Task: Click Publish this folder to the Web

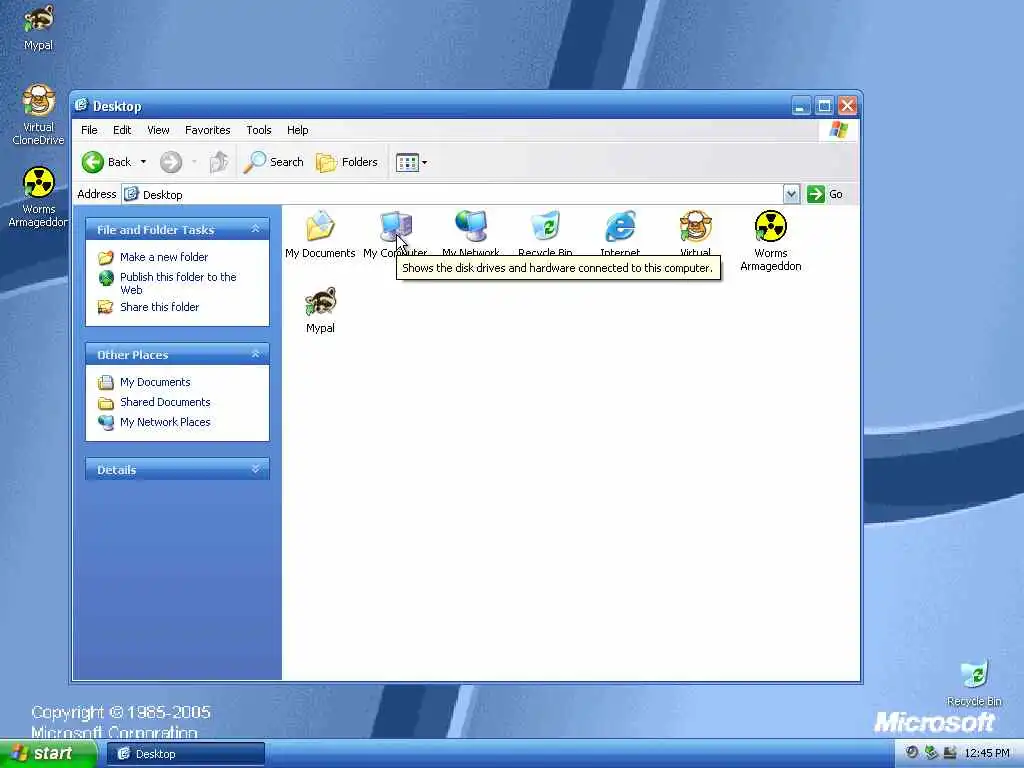Action: tap(178, 283)
